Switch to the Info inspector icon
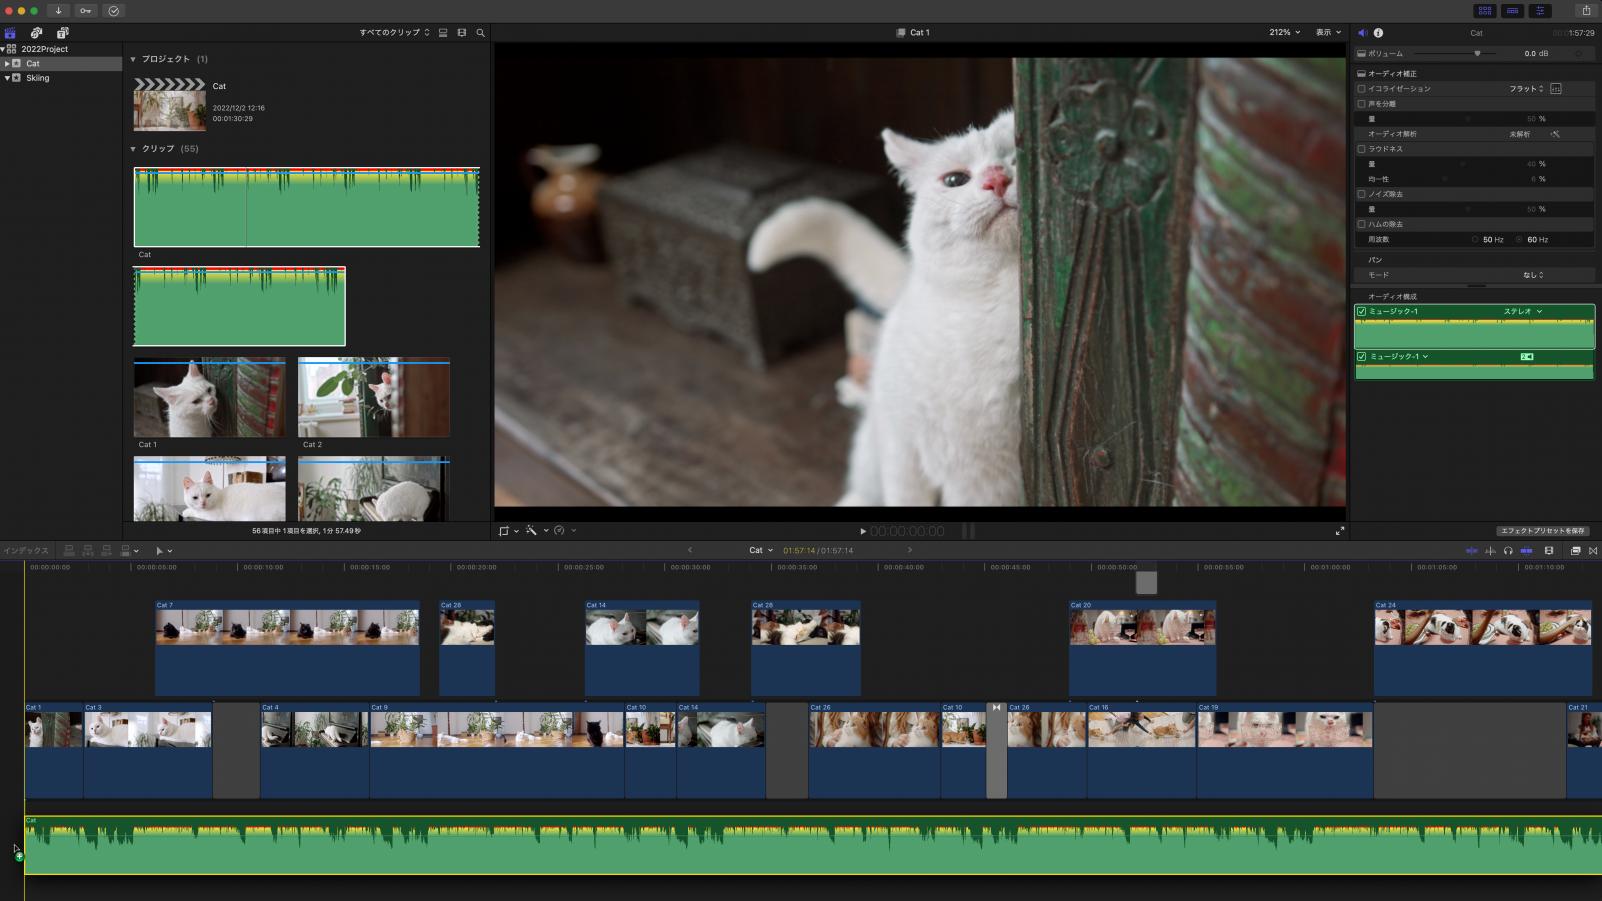Image resolution: width=1602 pixels, height=901 pixels. pos(1378,33)
